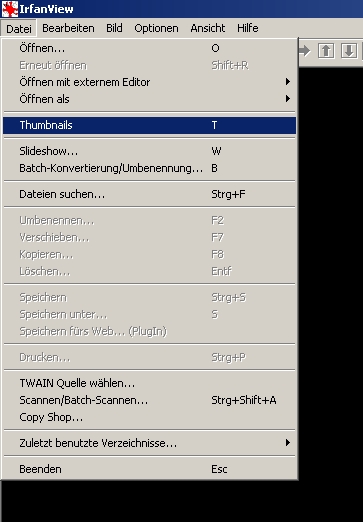Click the down arrow toolbar button
The height and width of the screenshot is (522, 363).
(349, 51)
